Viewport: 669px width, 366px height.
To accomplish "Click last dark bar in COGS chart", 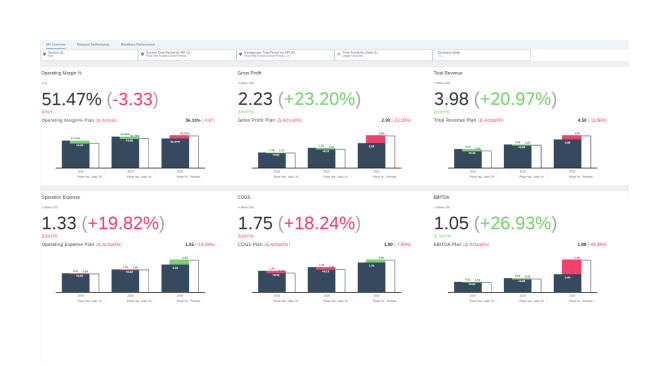I will pyautogui.click(x=371, y=277).
